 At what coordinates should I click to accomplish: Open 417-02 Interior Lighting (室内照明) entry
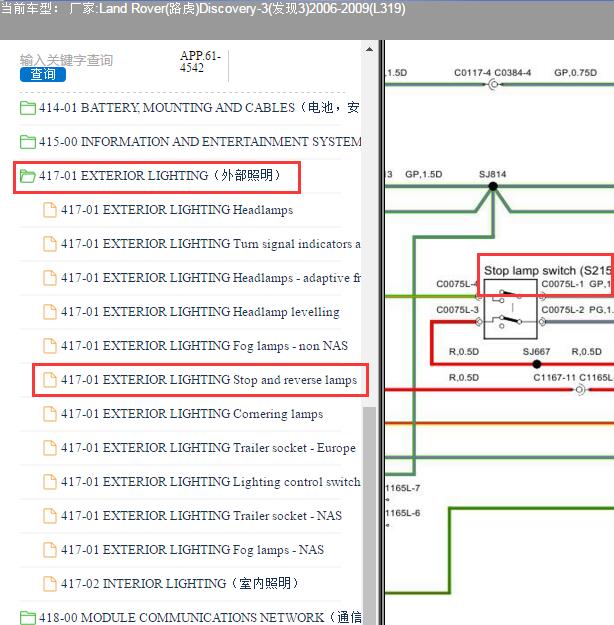pyautogui.click(x=179, y=584)
